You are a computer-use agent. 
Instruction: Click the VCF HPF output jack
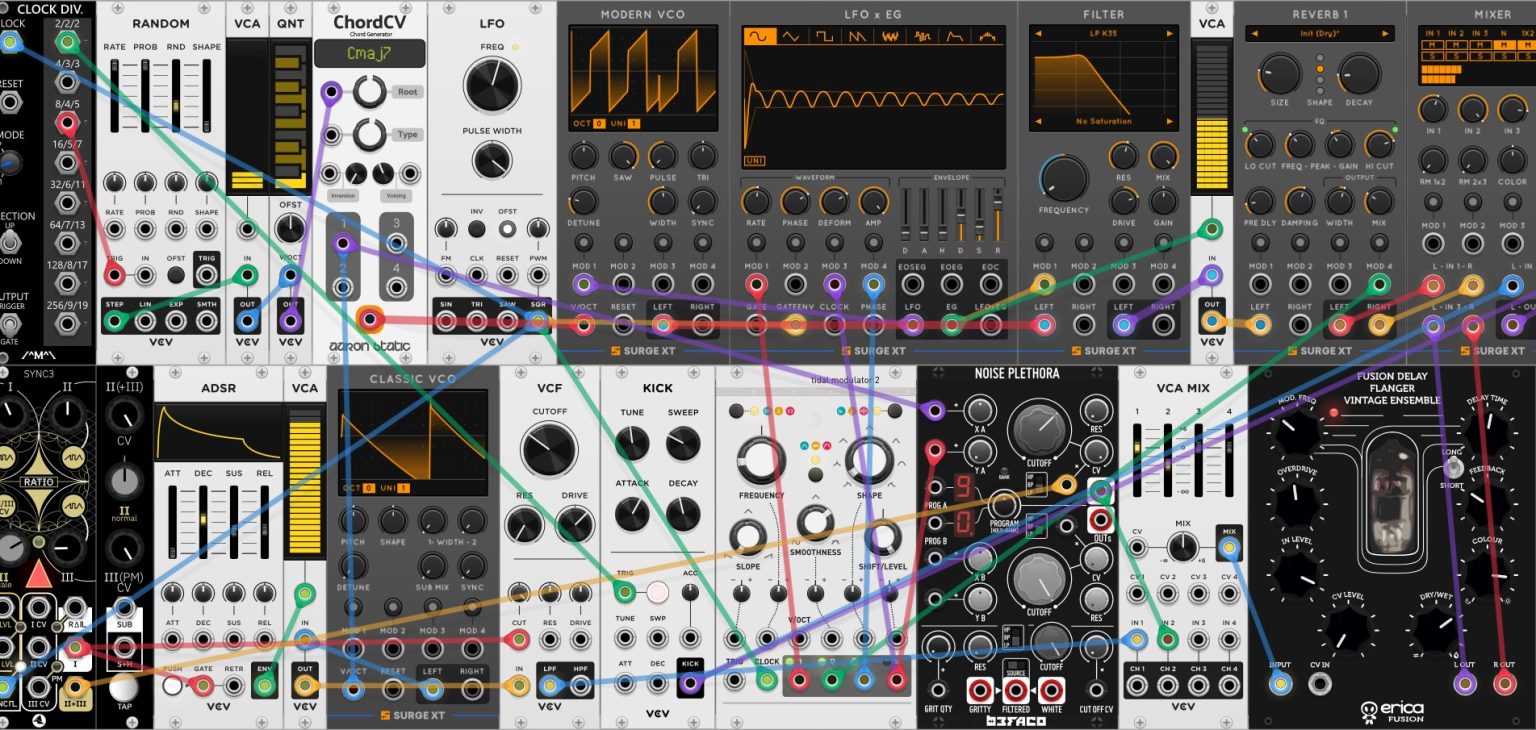580,686
